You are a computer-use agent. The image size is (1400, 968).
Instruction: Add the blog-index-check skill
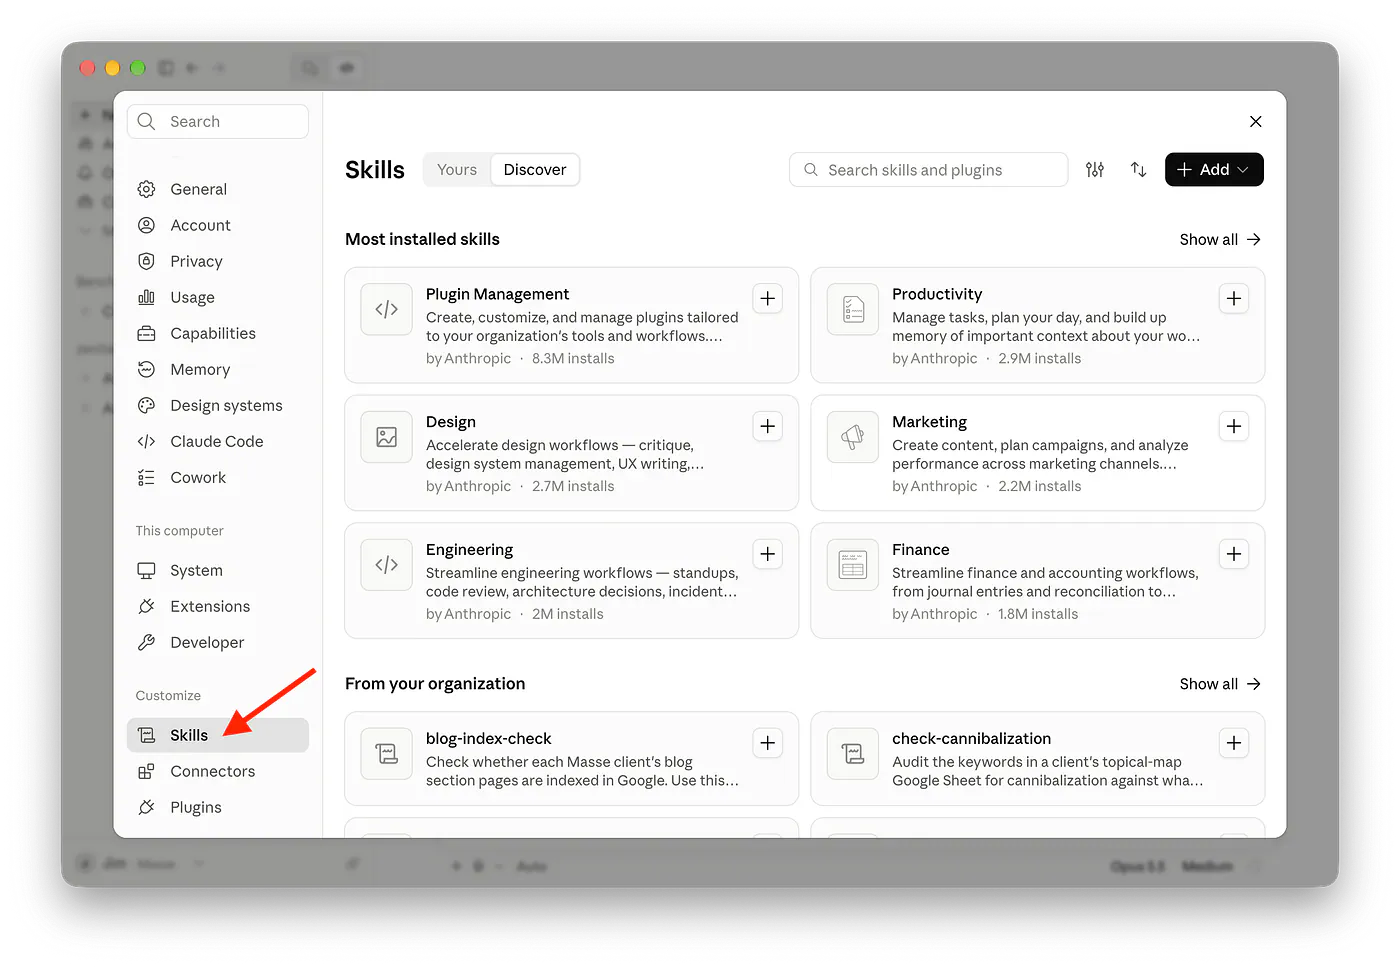click(768, 743)
